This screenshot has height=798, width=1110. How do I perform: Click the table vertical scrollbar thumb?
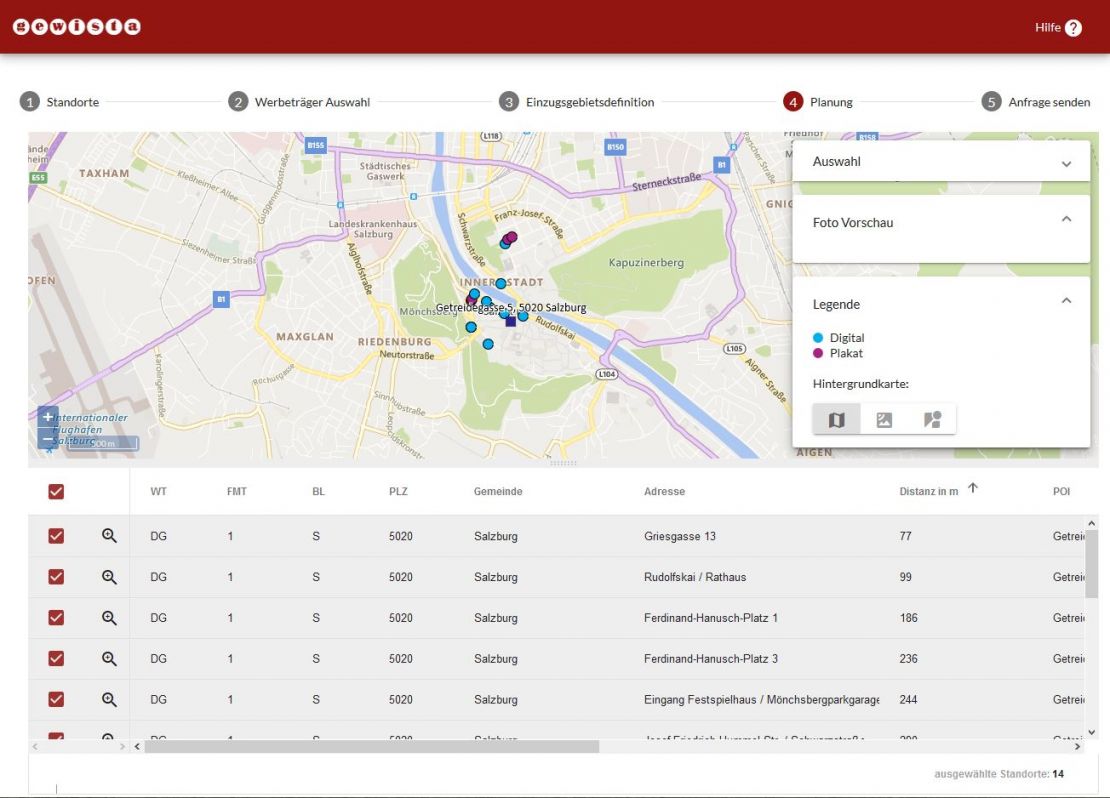click(1091, 564)
